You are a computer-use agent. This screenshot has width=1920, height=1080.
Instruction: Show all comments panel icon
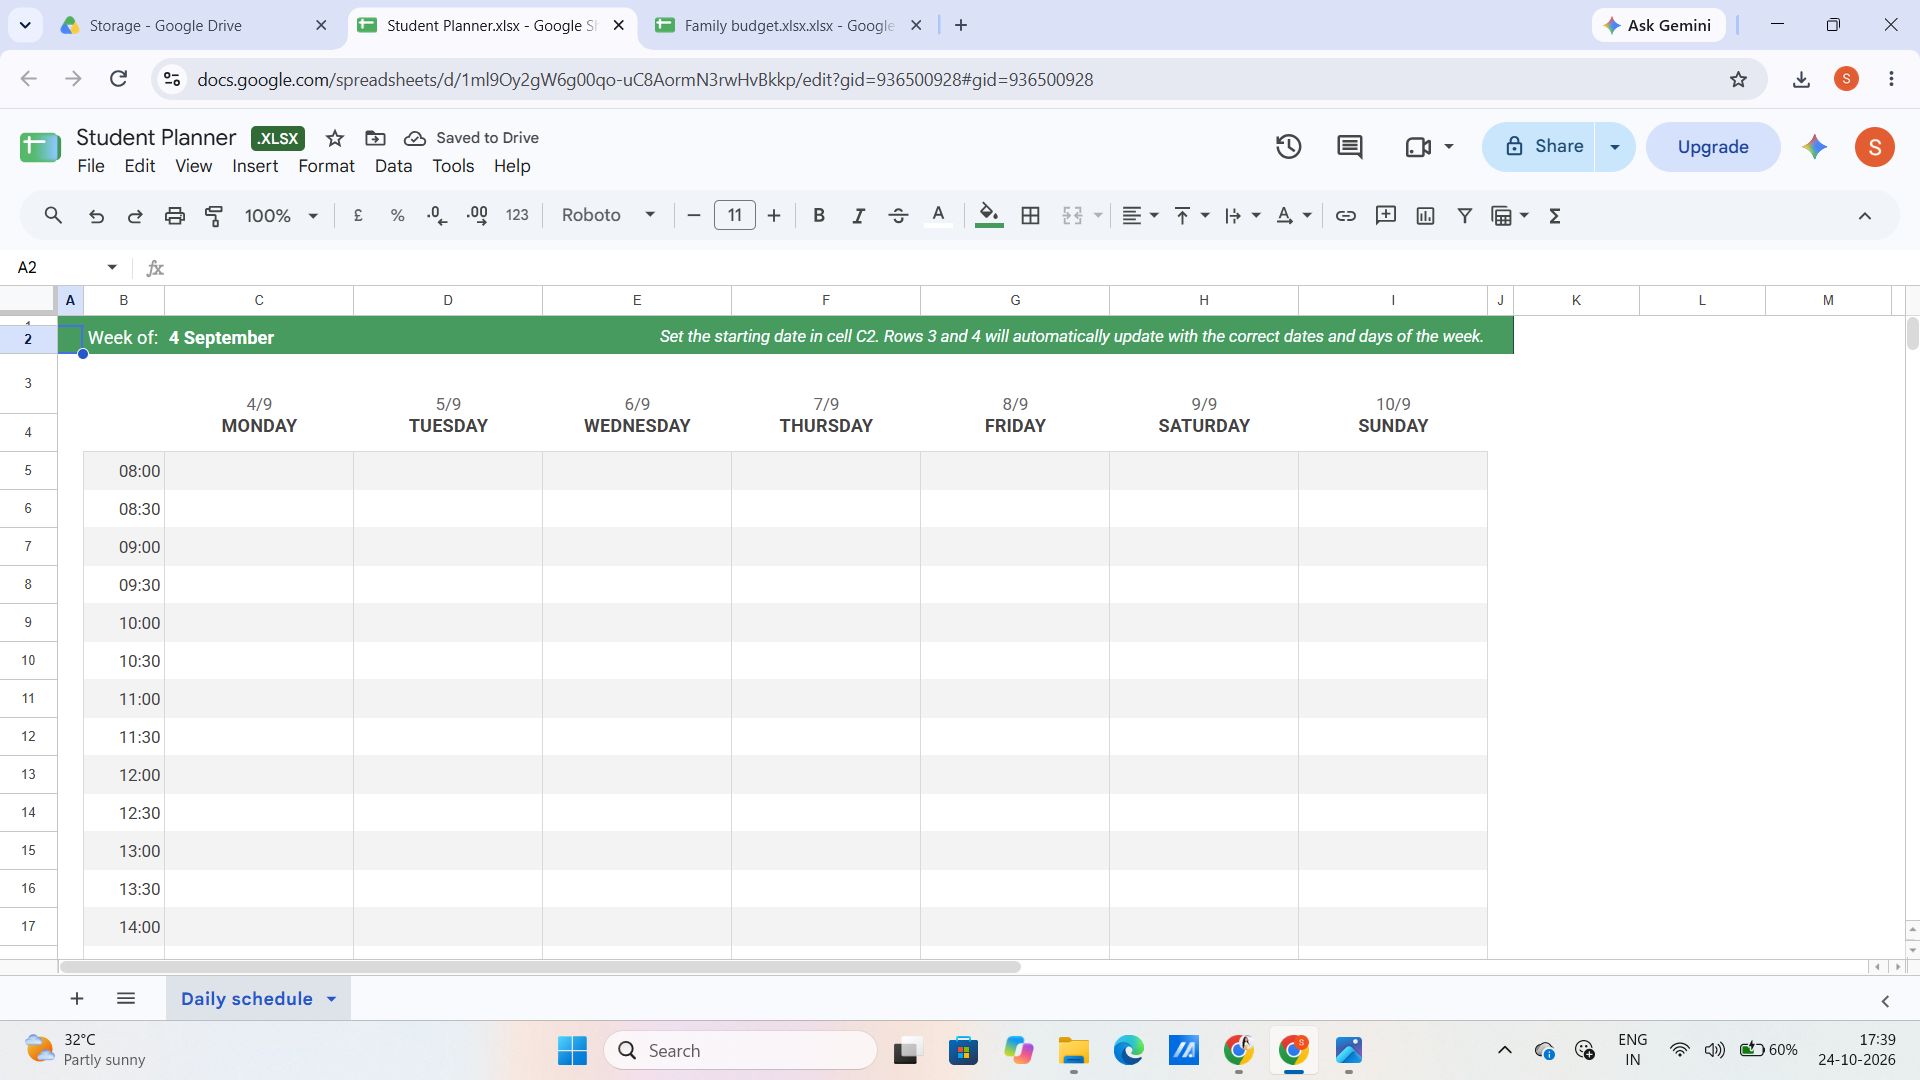pyautogui.click(x=1350, y=147)
